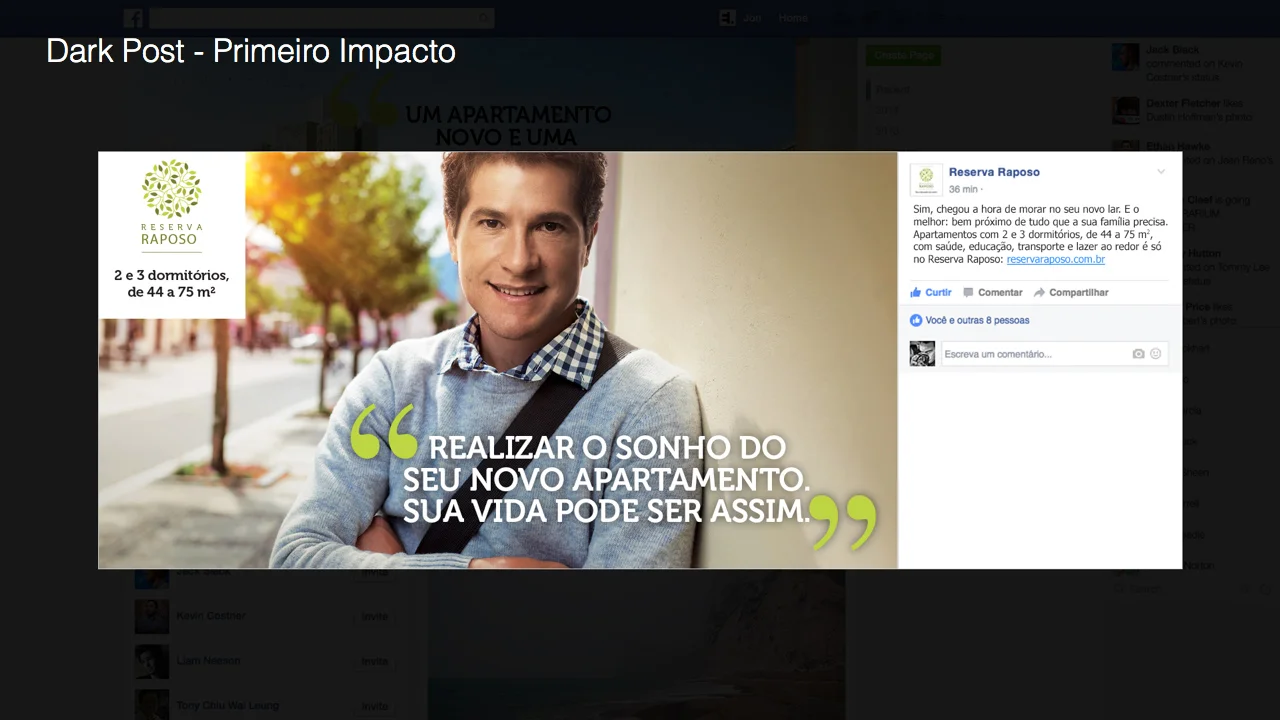The image size is (1280, 720).
Task: Invite Kevin Costner with Invite button
Action: pyautogui.click(x=375, y=617)
